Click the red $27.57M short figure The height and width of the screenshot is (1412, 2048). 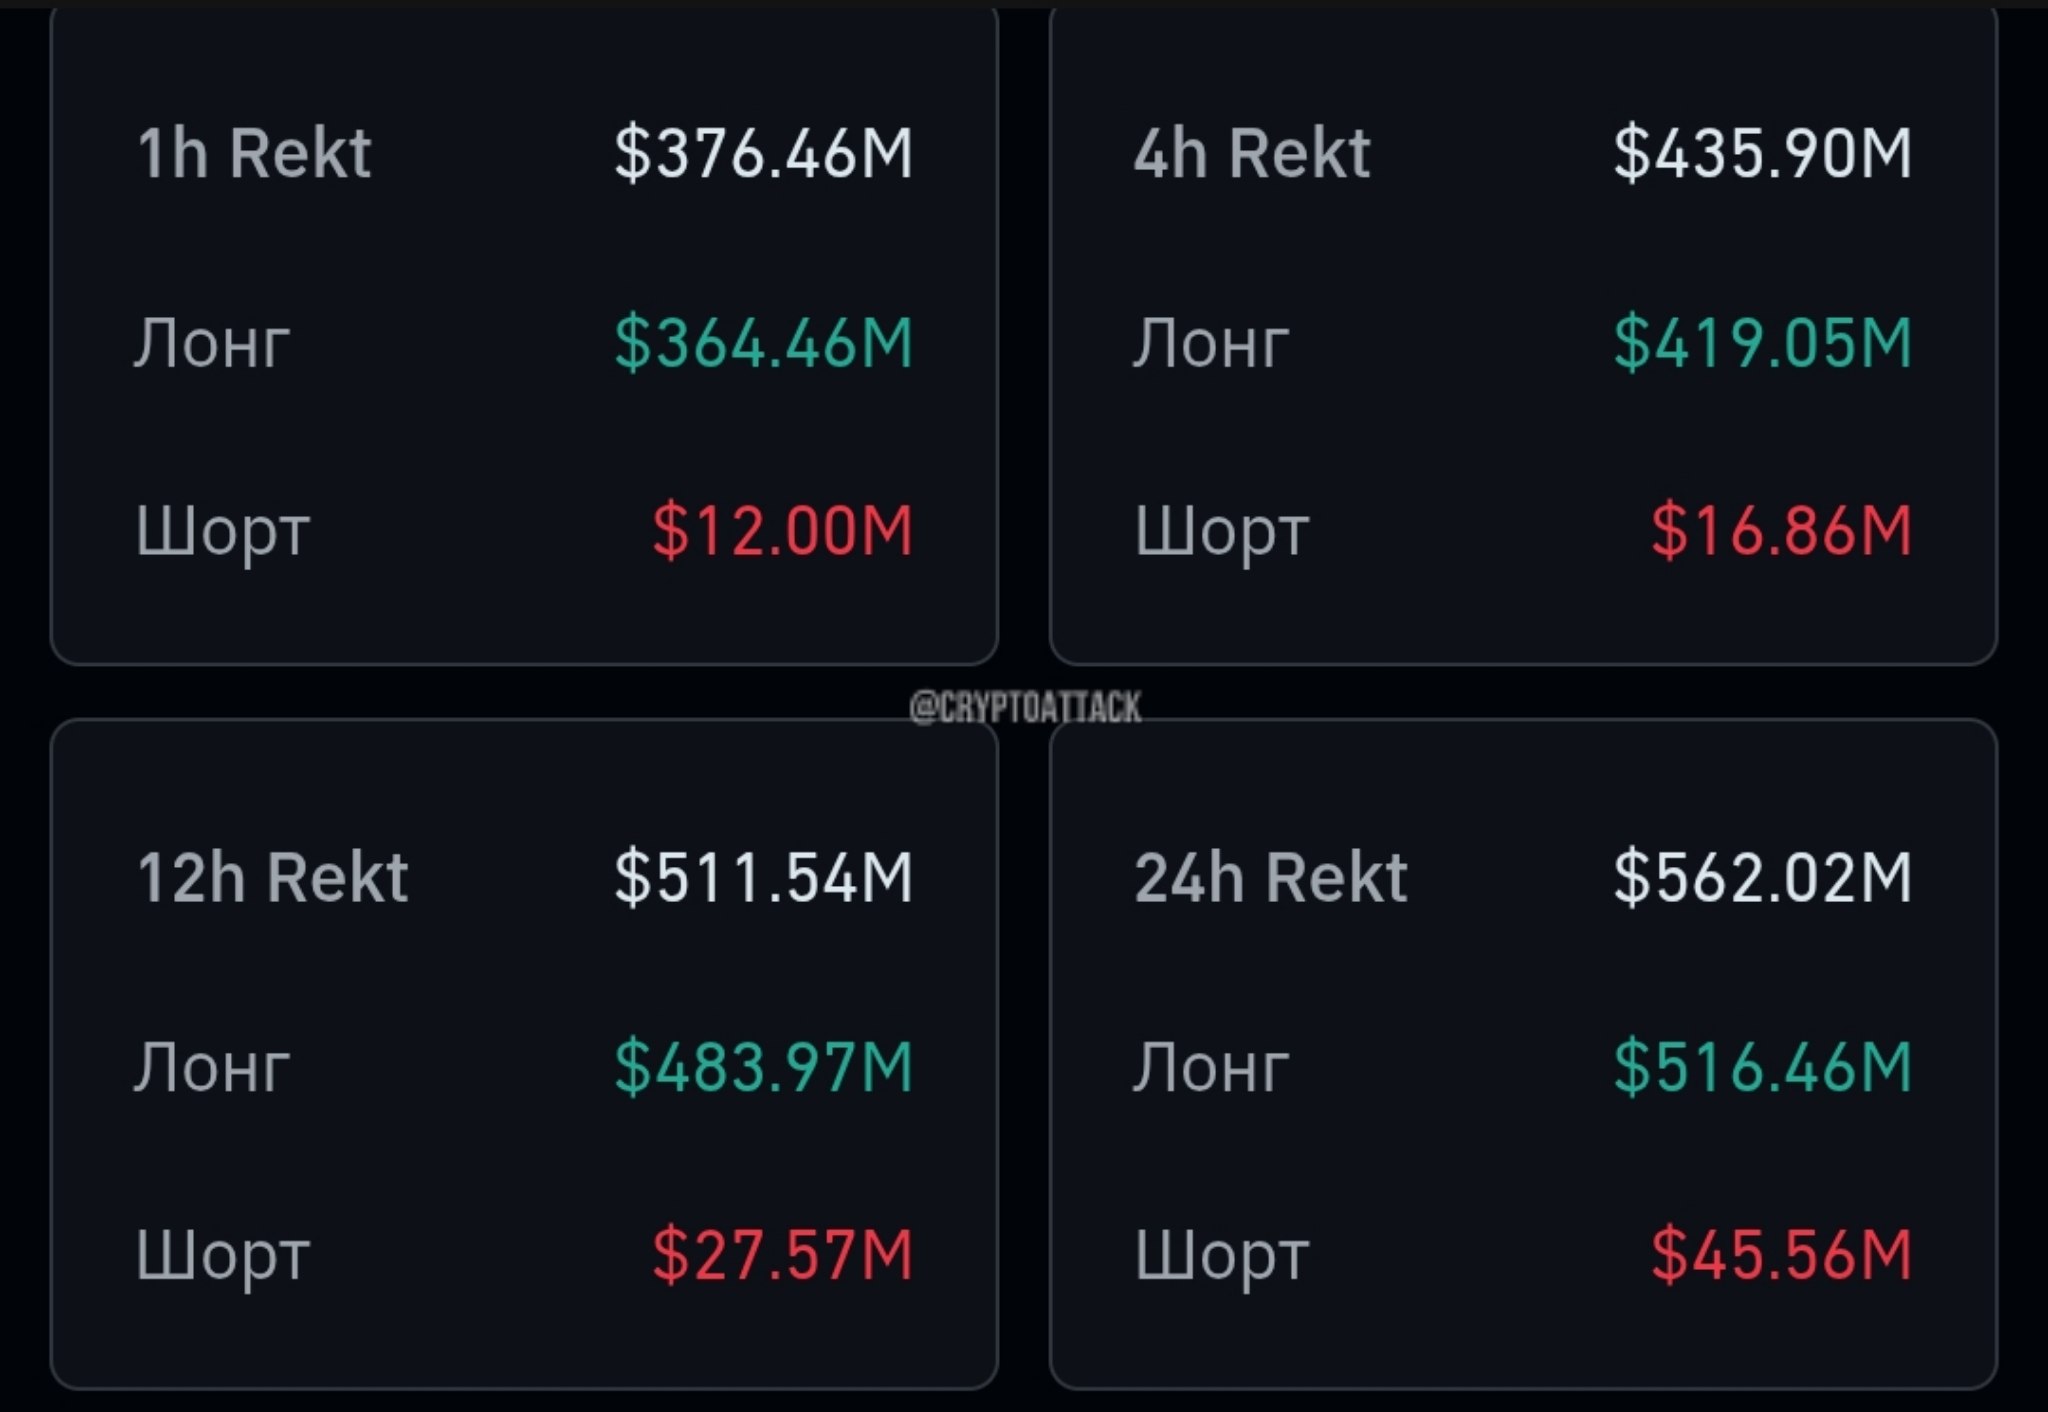pos(783,1255)
